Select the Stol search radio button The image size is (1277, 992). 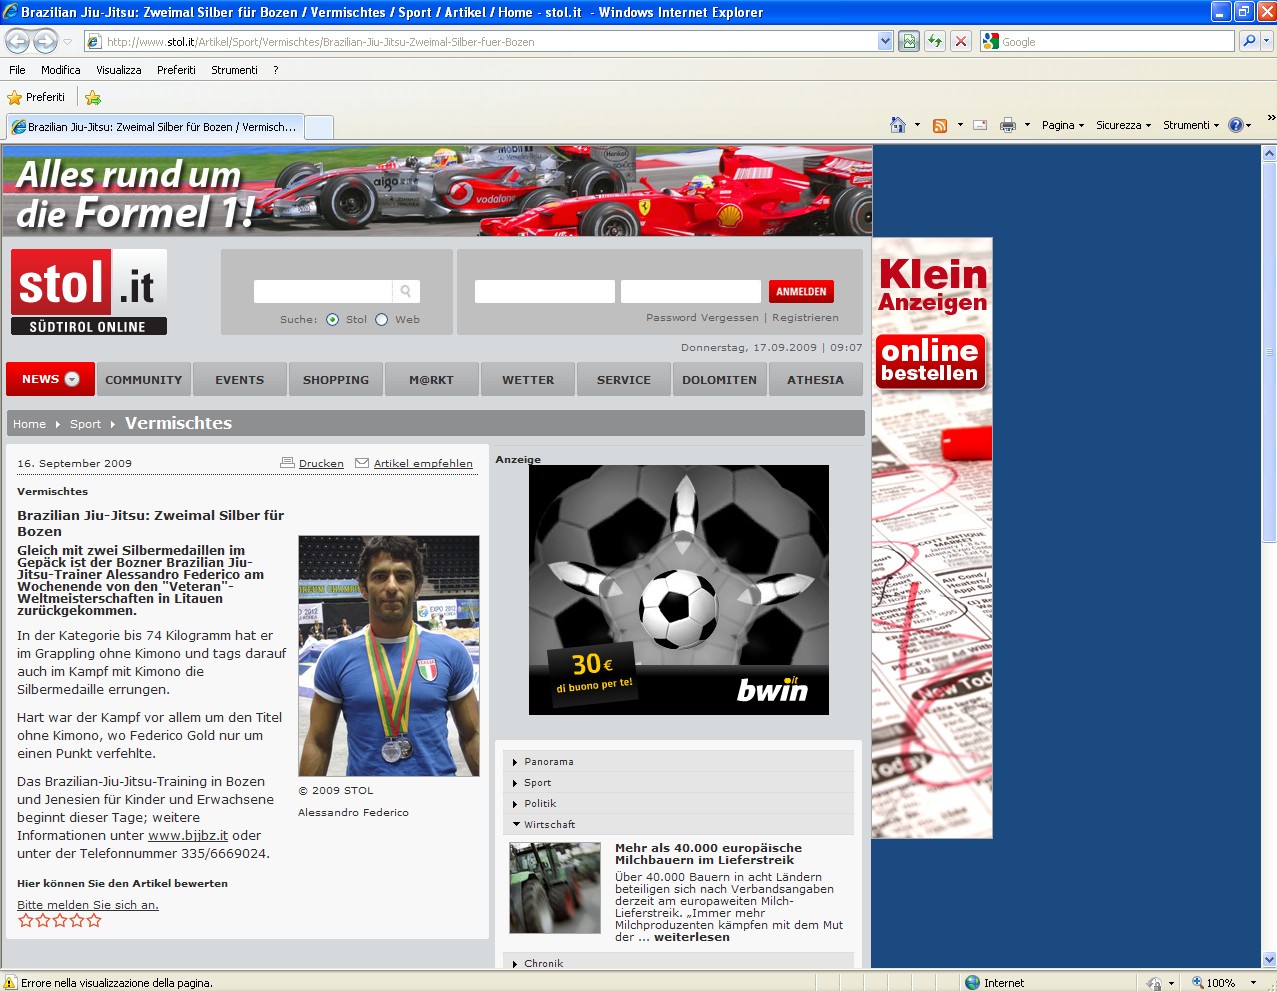coord(333,320)
